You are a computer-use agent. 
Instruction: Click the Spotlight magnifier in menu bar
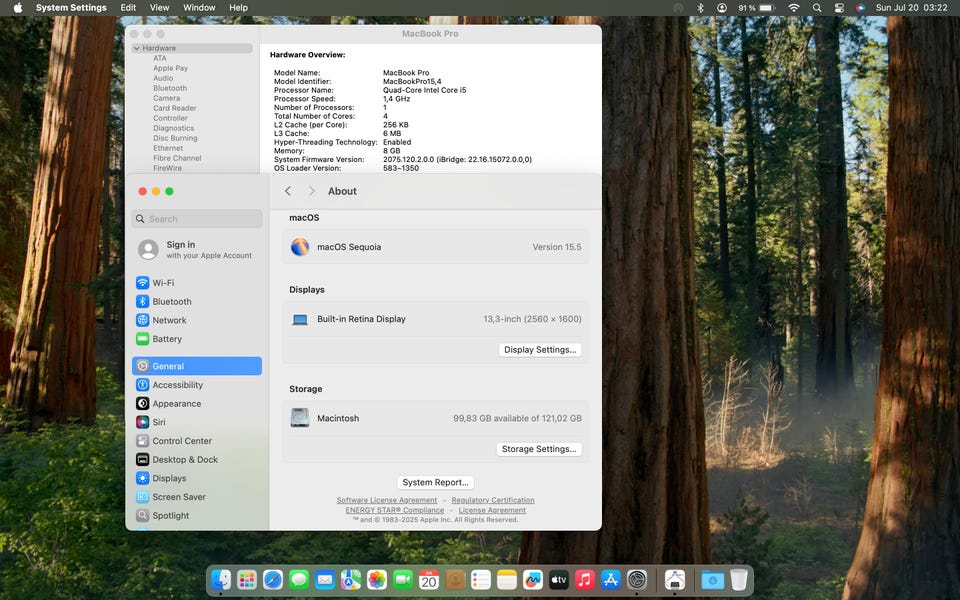tap(818, 8)
